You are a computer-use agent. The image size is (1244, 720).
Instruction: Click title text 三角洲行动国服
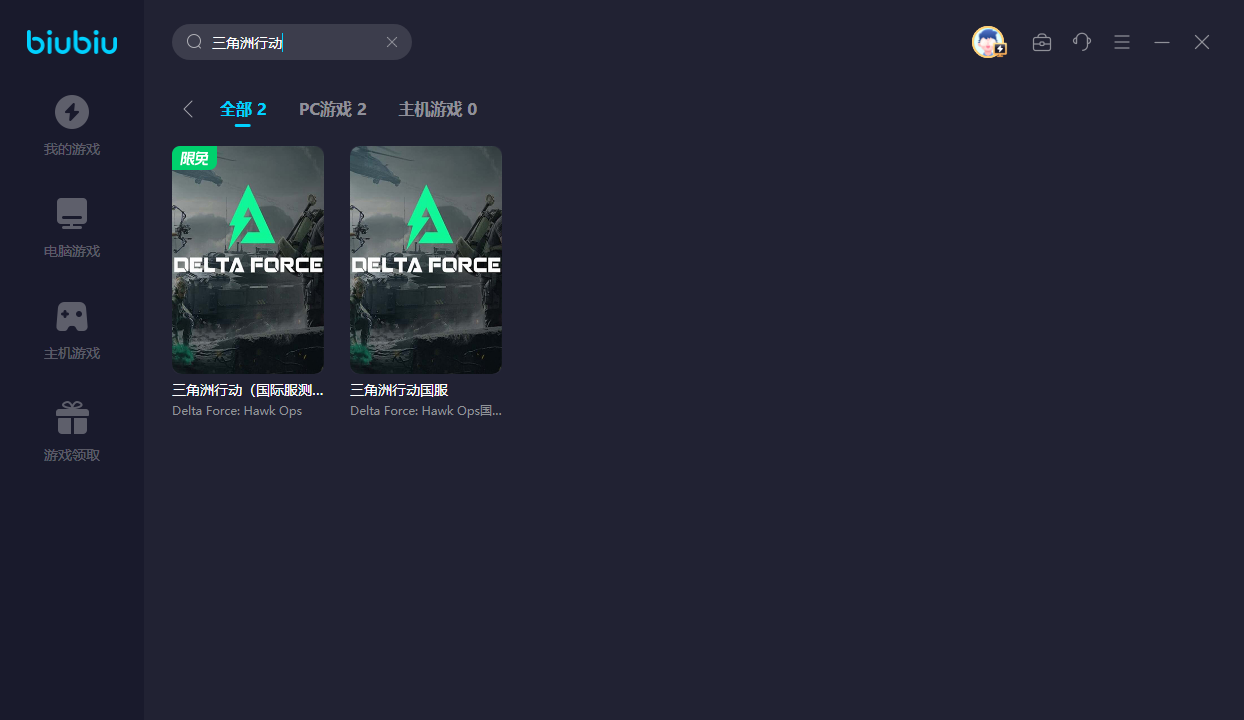point(399,391)
